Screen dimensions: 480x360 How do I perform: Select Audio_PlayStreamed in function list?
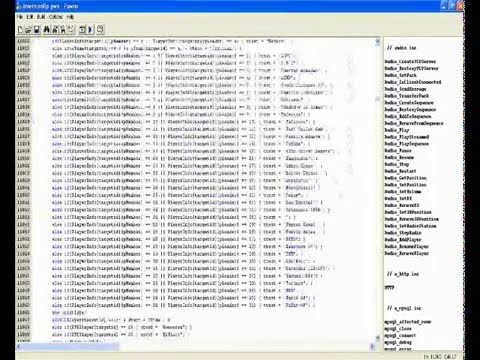point(407,137)
